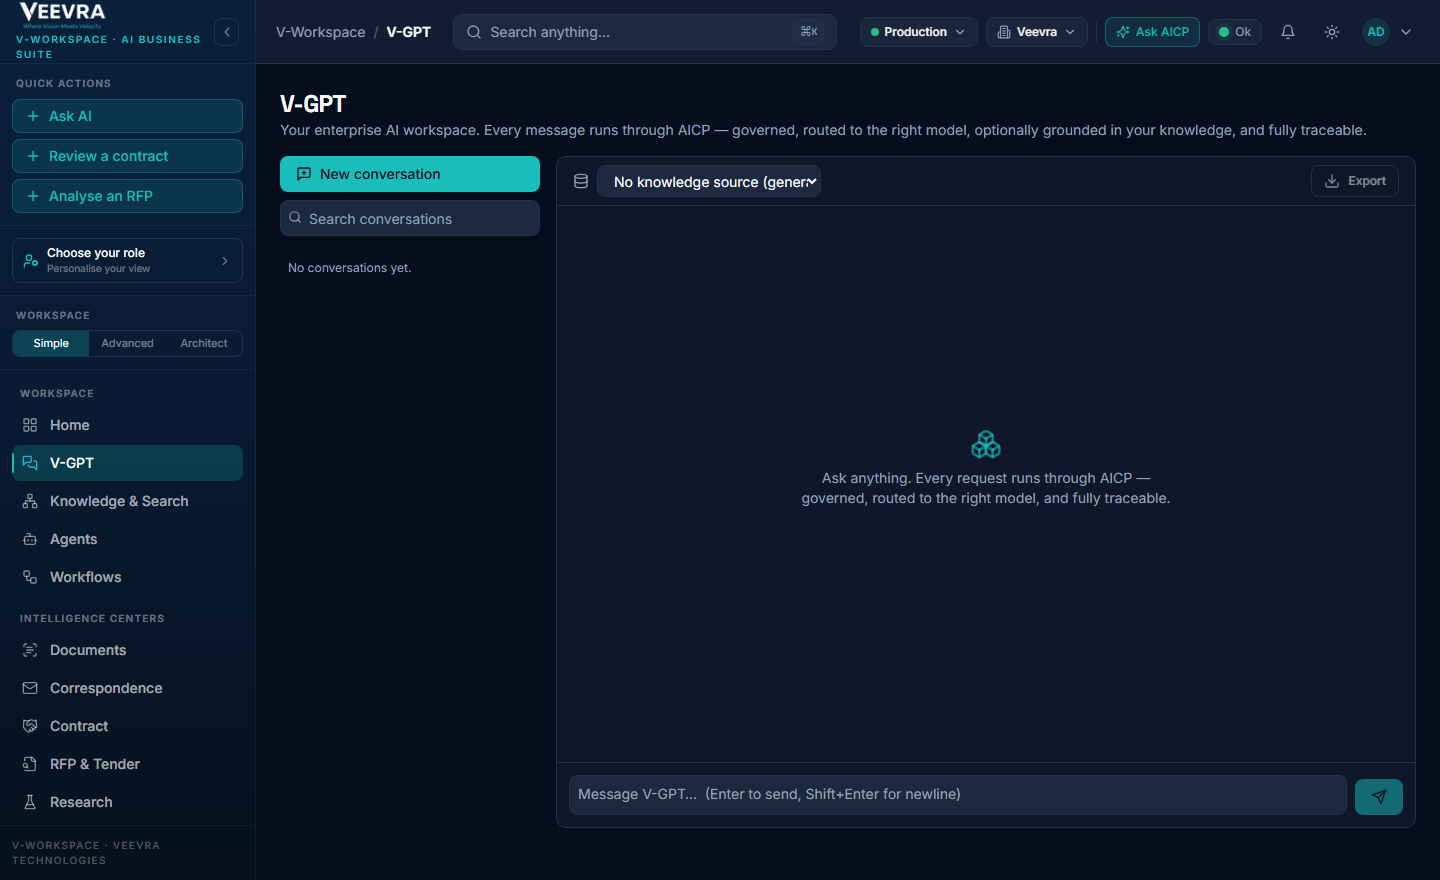Viewport: 1440px width, 880px height.
Task: Click the Correspondence envelope icon
Action: click(30, 688)
